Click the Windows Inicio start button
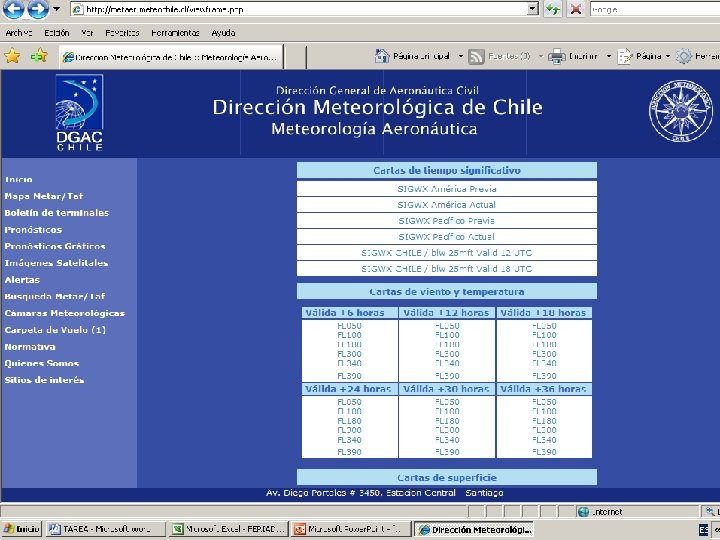Viewport: 720px width, 540px height. (21, 529)
